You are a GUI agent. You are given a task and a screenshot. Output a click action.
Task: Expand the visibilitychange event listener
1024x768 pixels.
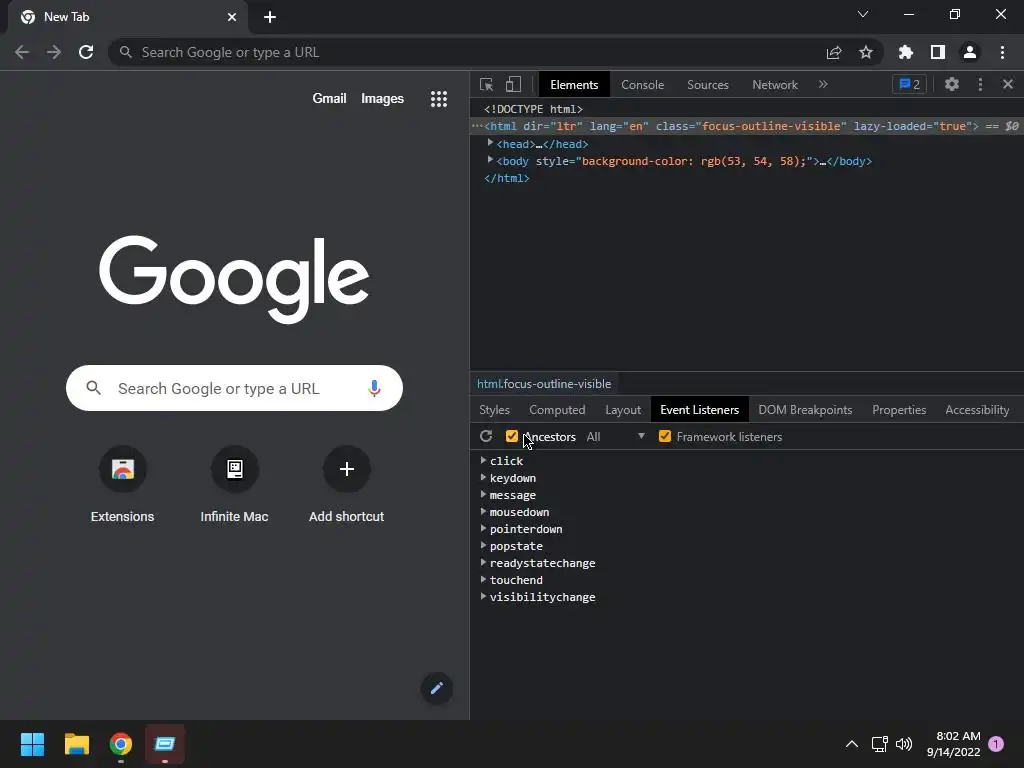[x=483, y=596]
